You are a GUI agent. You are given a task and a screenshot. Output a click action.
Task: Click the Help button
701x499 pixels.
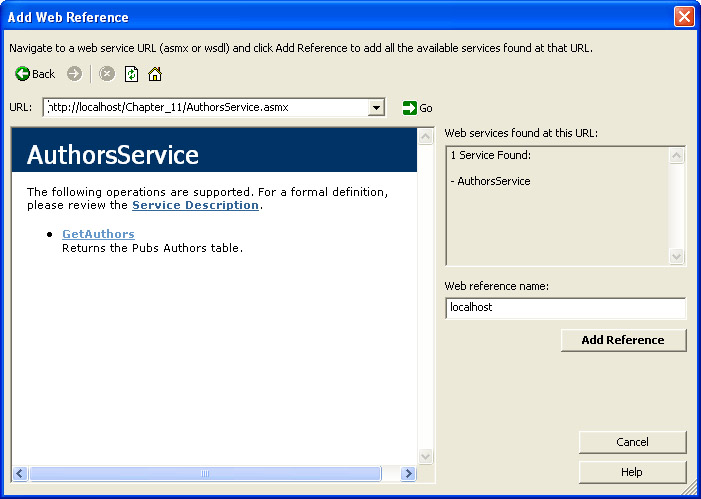[632, 472]
